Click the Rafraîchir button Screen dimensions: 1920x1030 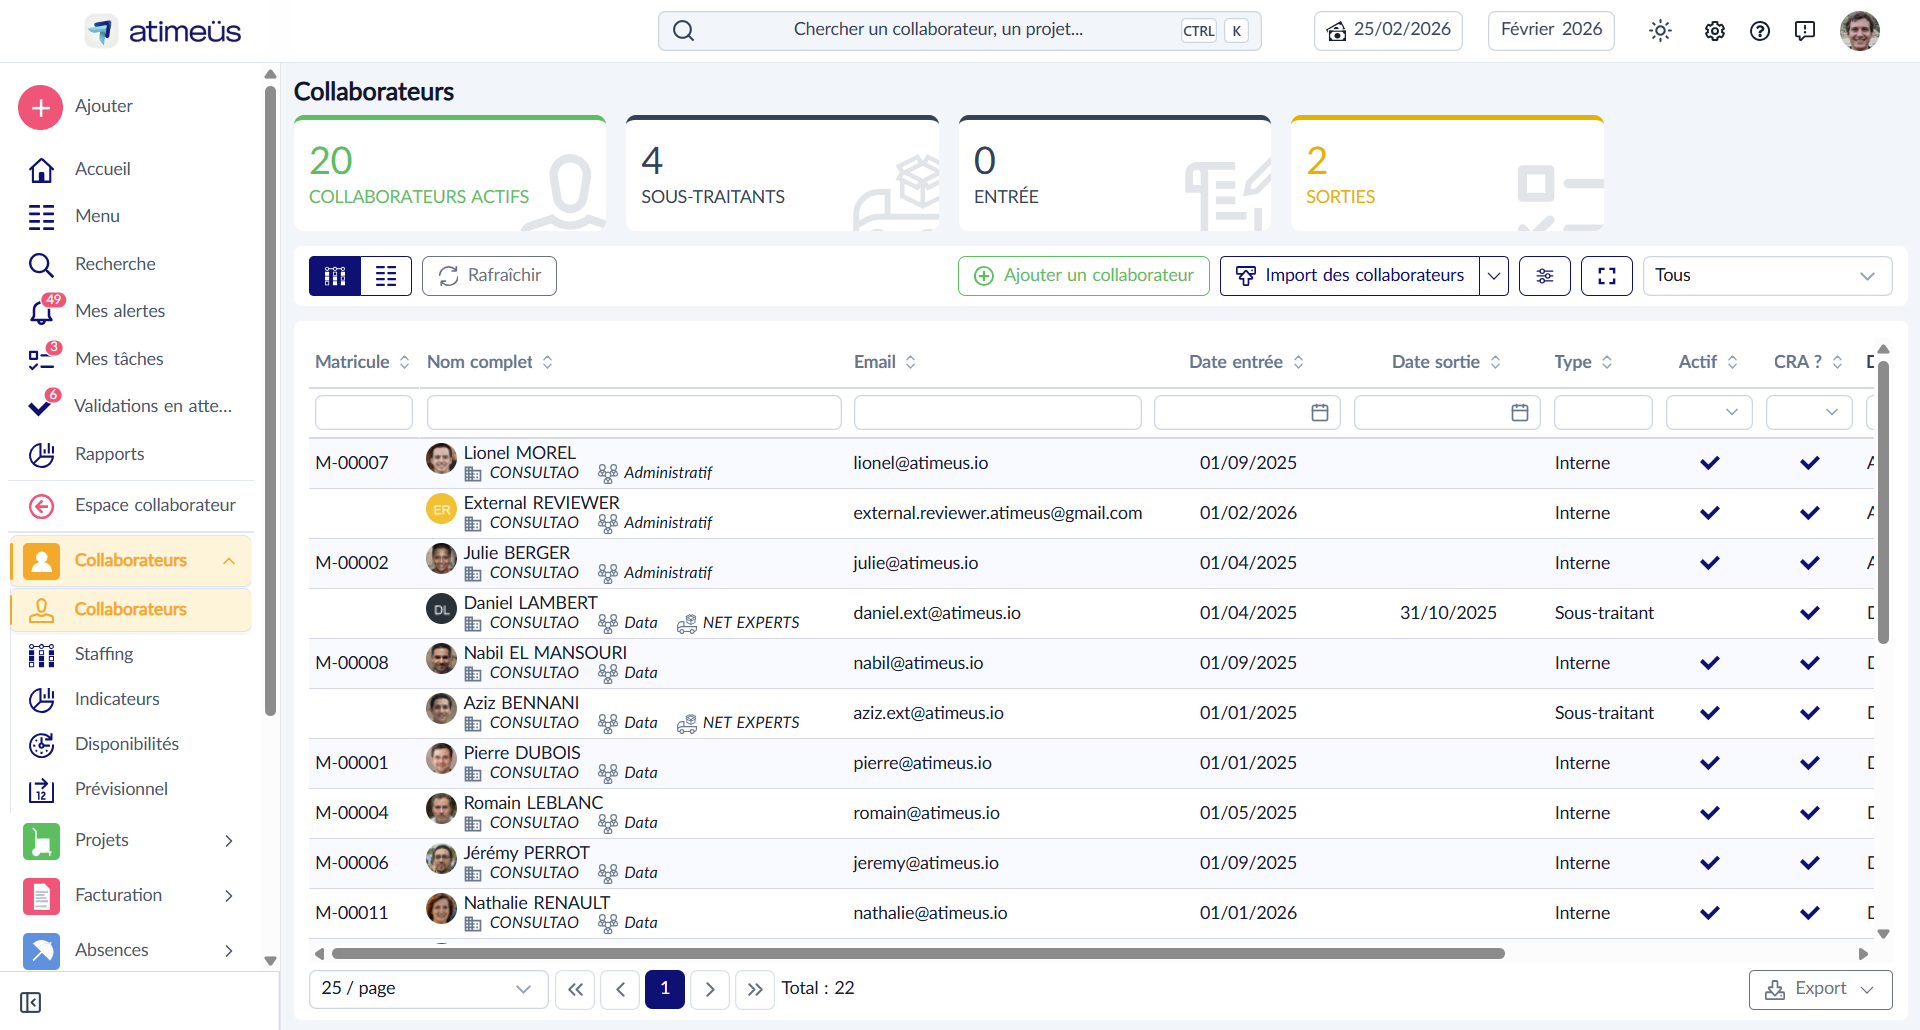coord(490,276)
